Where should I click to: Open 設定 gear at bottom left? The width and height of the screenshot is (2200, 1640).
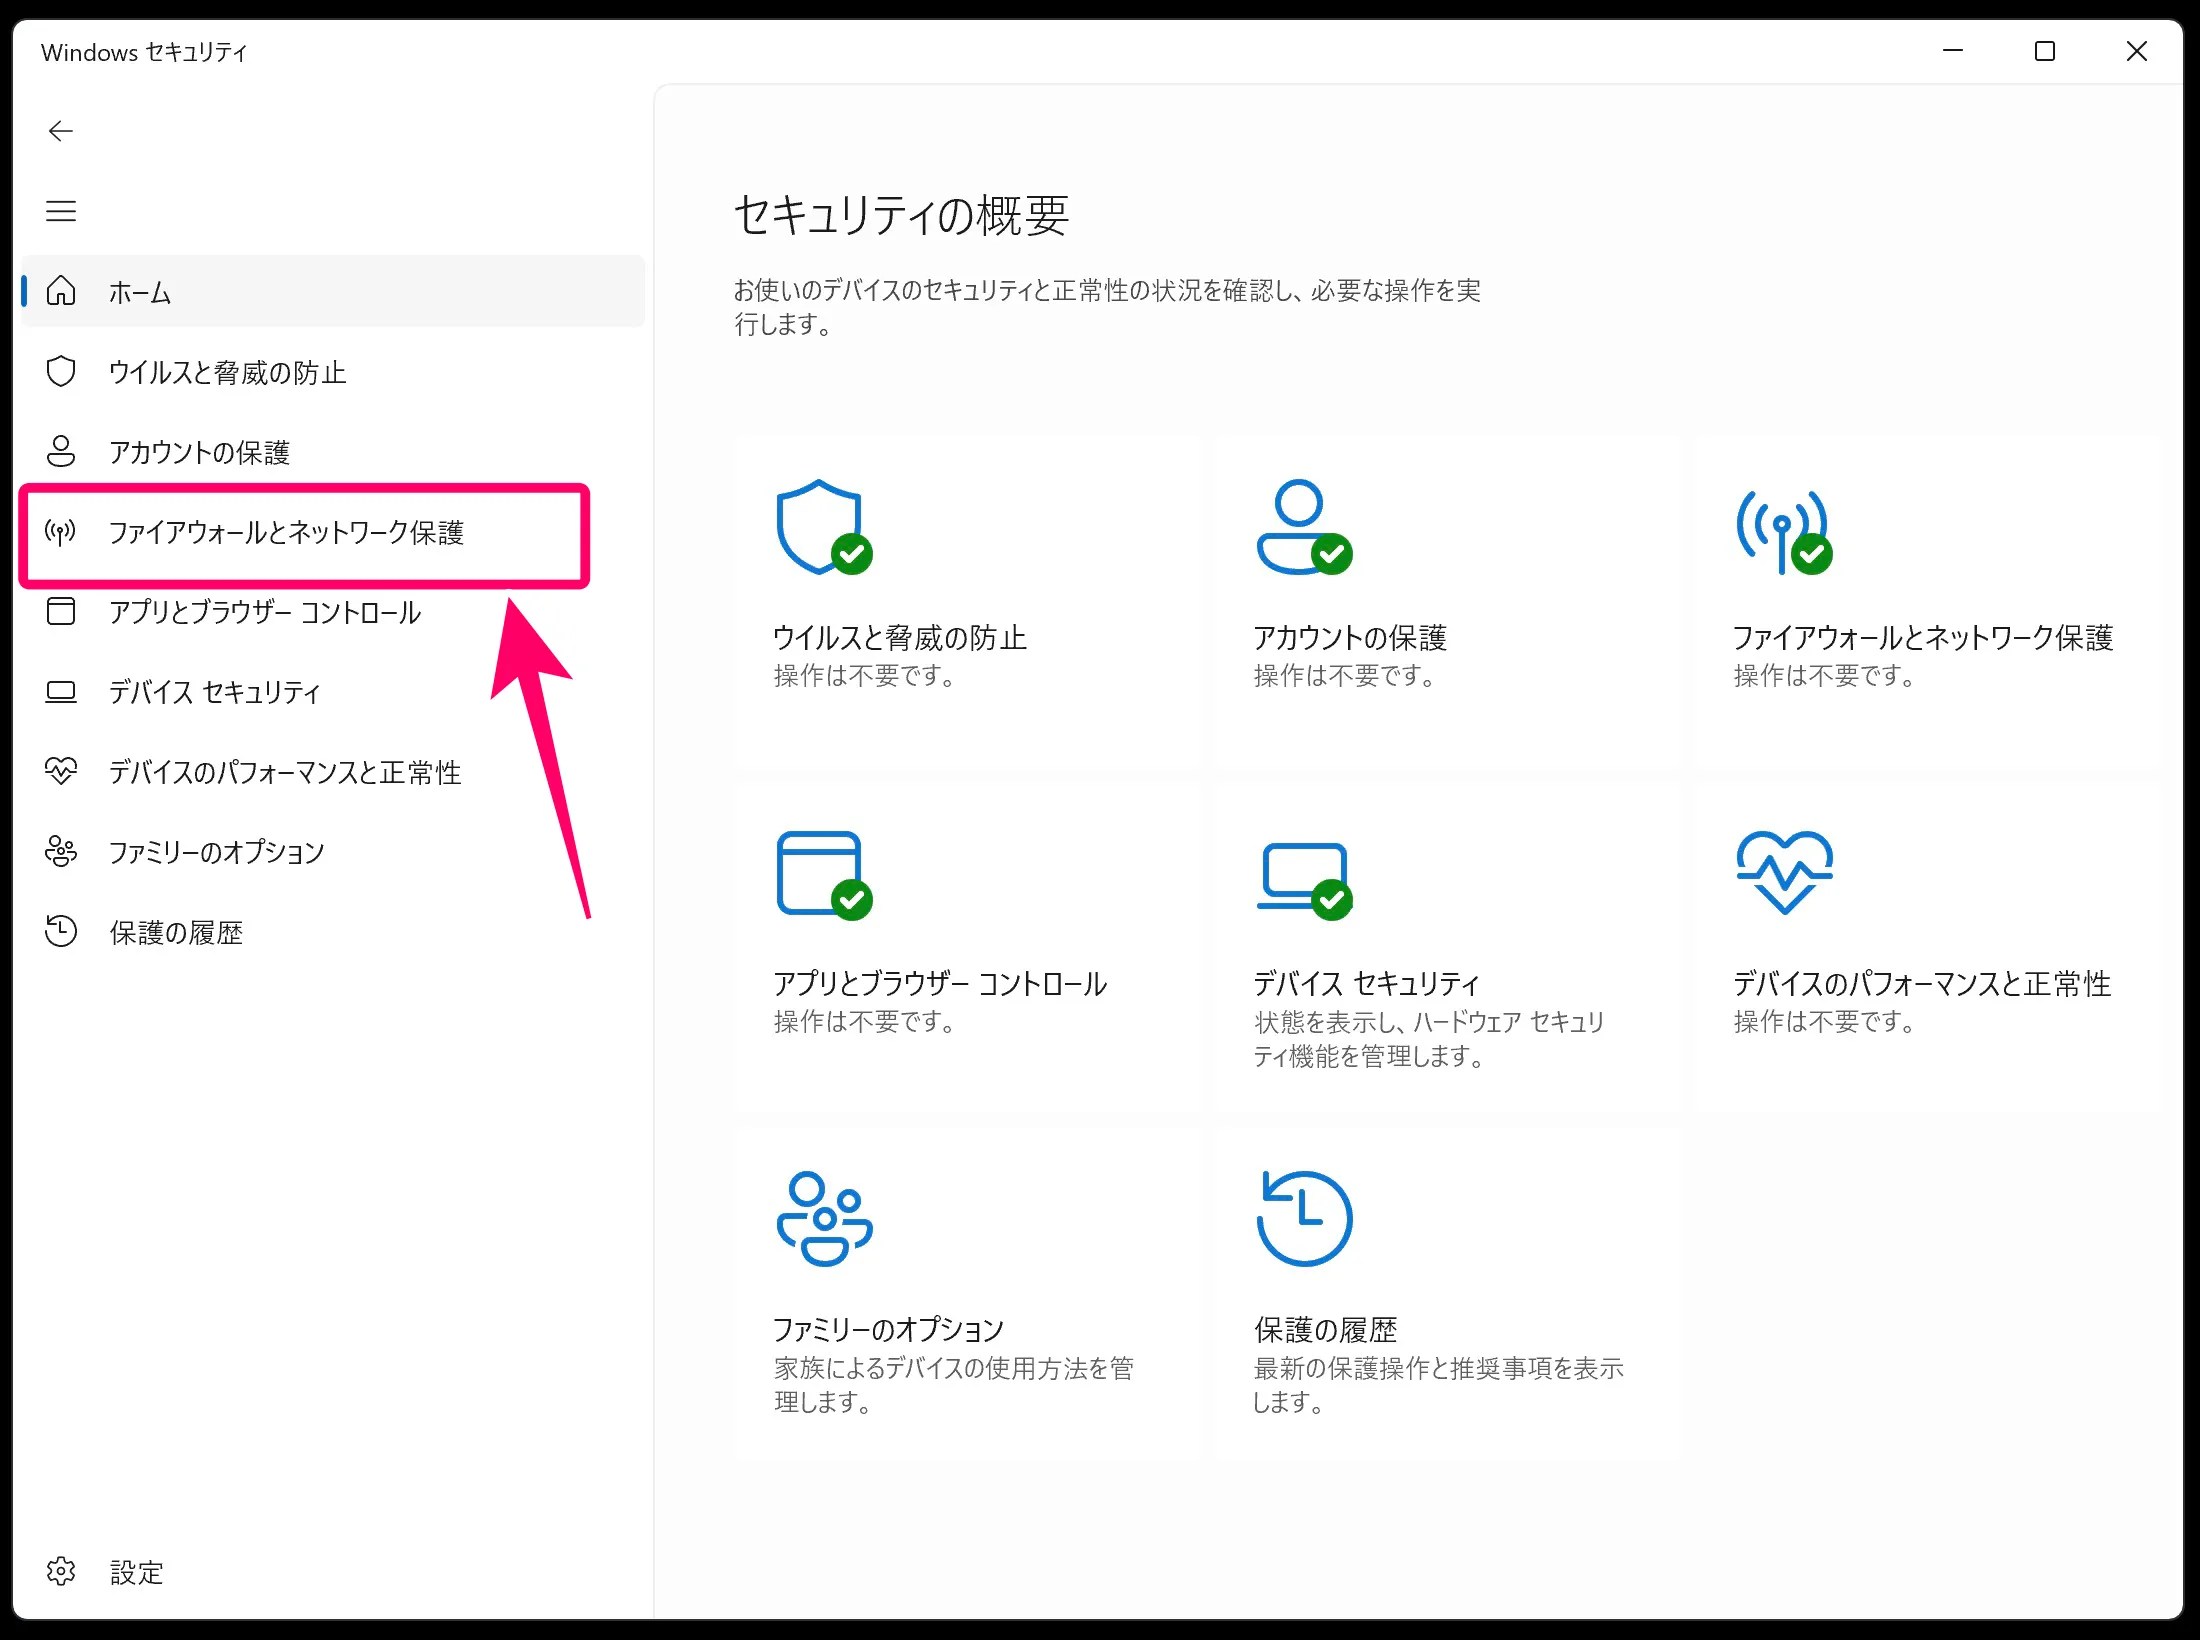pos(61,1571)
